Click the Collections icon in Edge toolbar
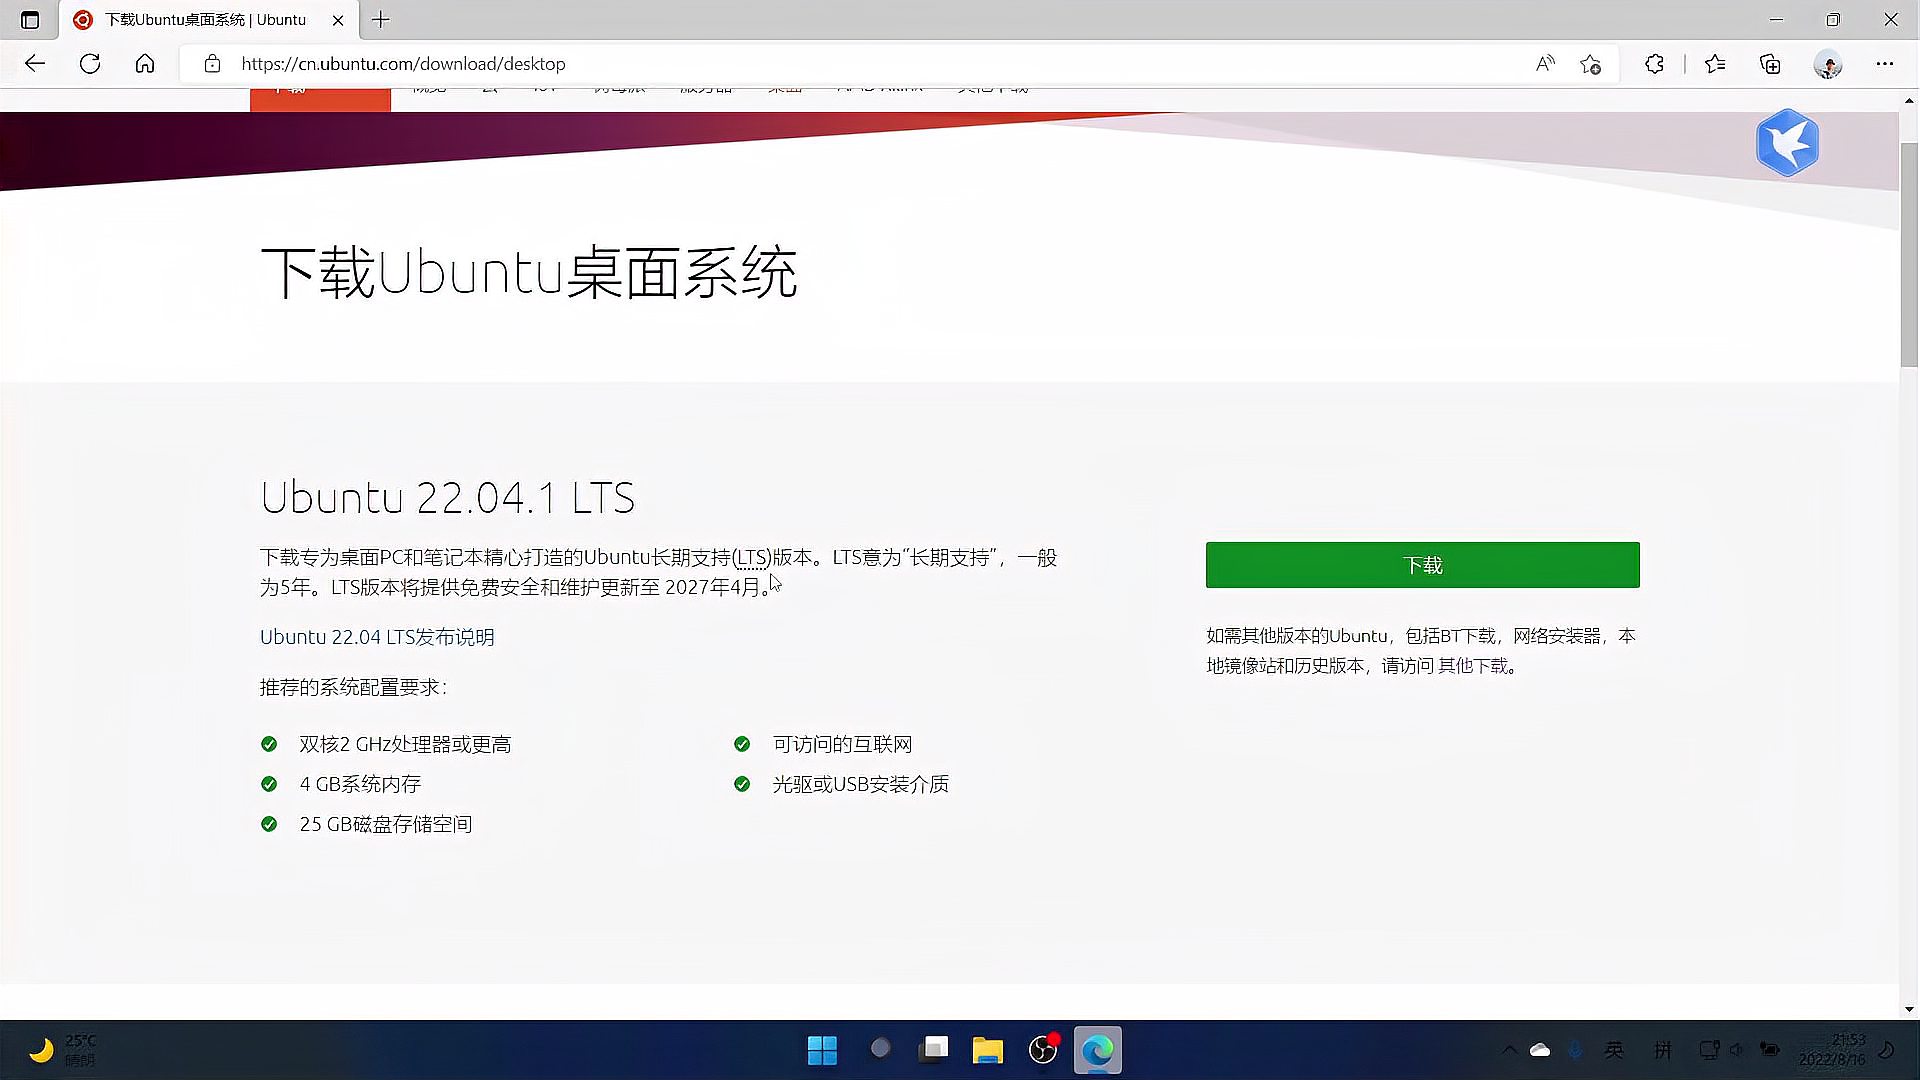This screenshot has width=1920, height=1080. (x=1770, y=63)
